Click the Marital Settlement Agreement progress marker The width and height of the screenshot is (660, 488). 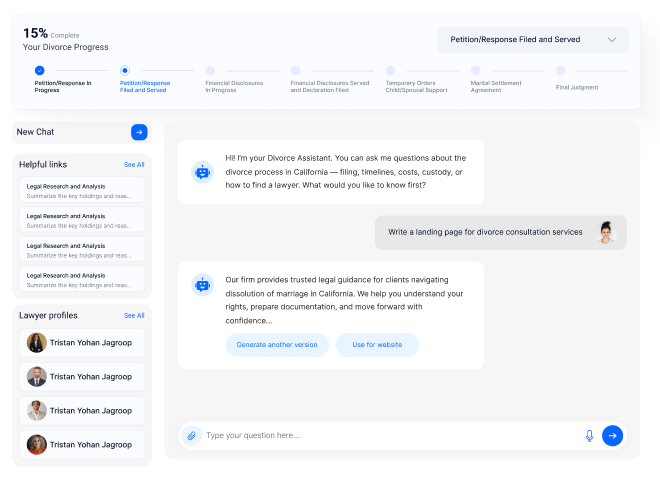(x=475, y=71)
